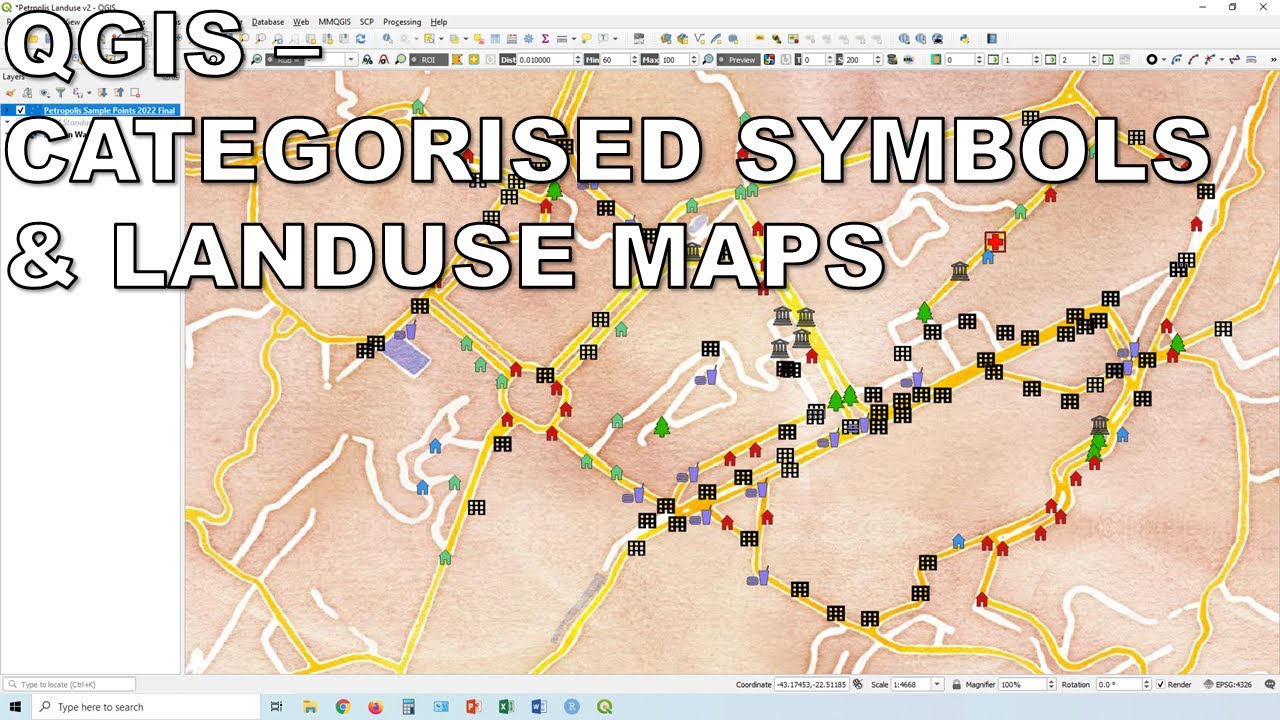Open PowerPoint from the taskbar
This screenshot has height=720, width=1280.
(x=474, y=706)
